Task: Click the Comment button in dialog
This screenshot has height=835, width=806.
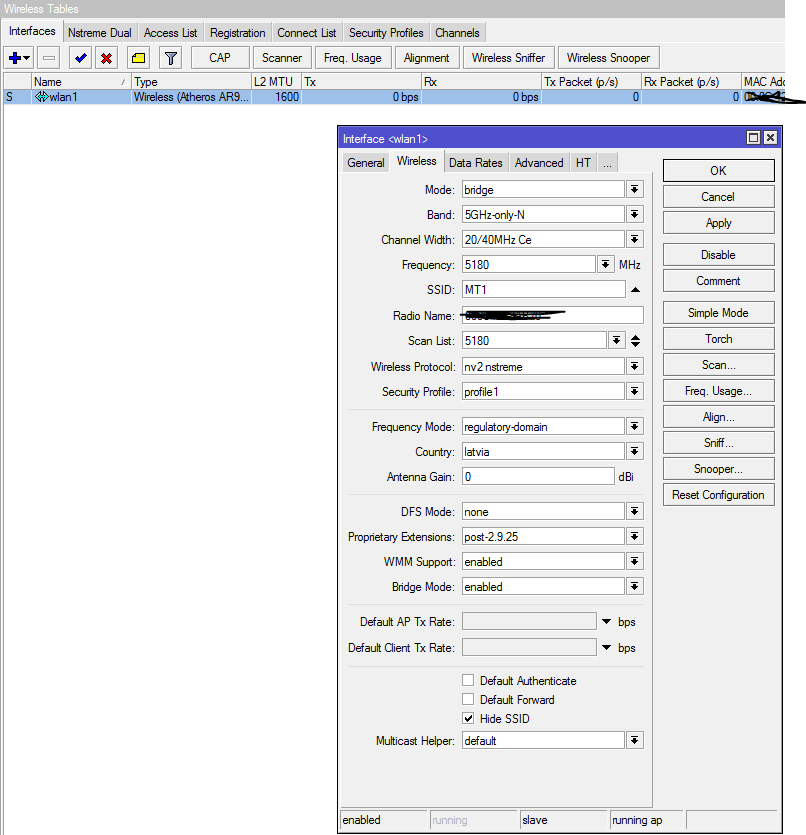Action: pyautogui.click(x=718, y=281)
